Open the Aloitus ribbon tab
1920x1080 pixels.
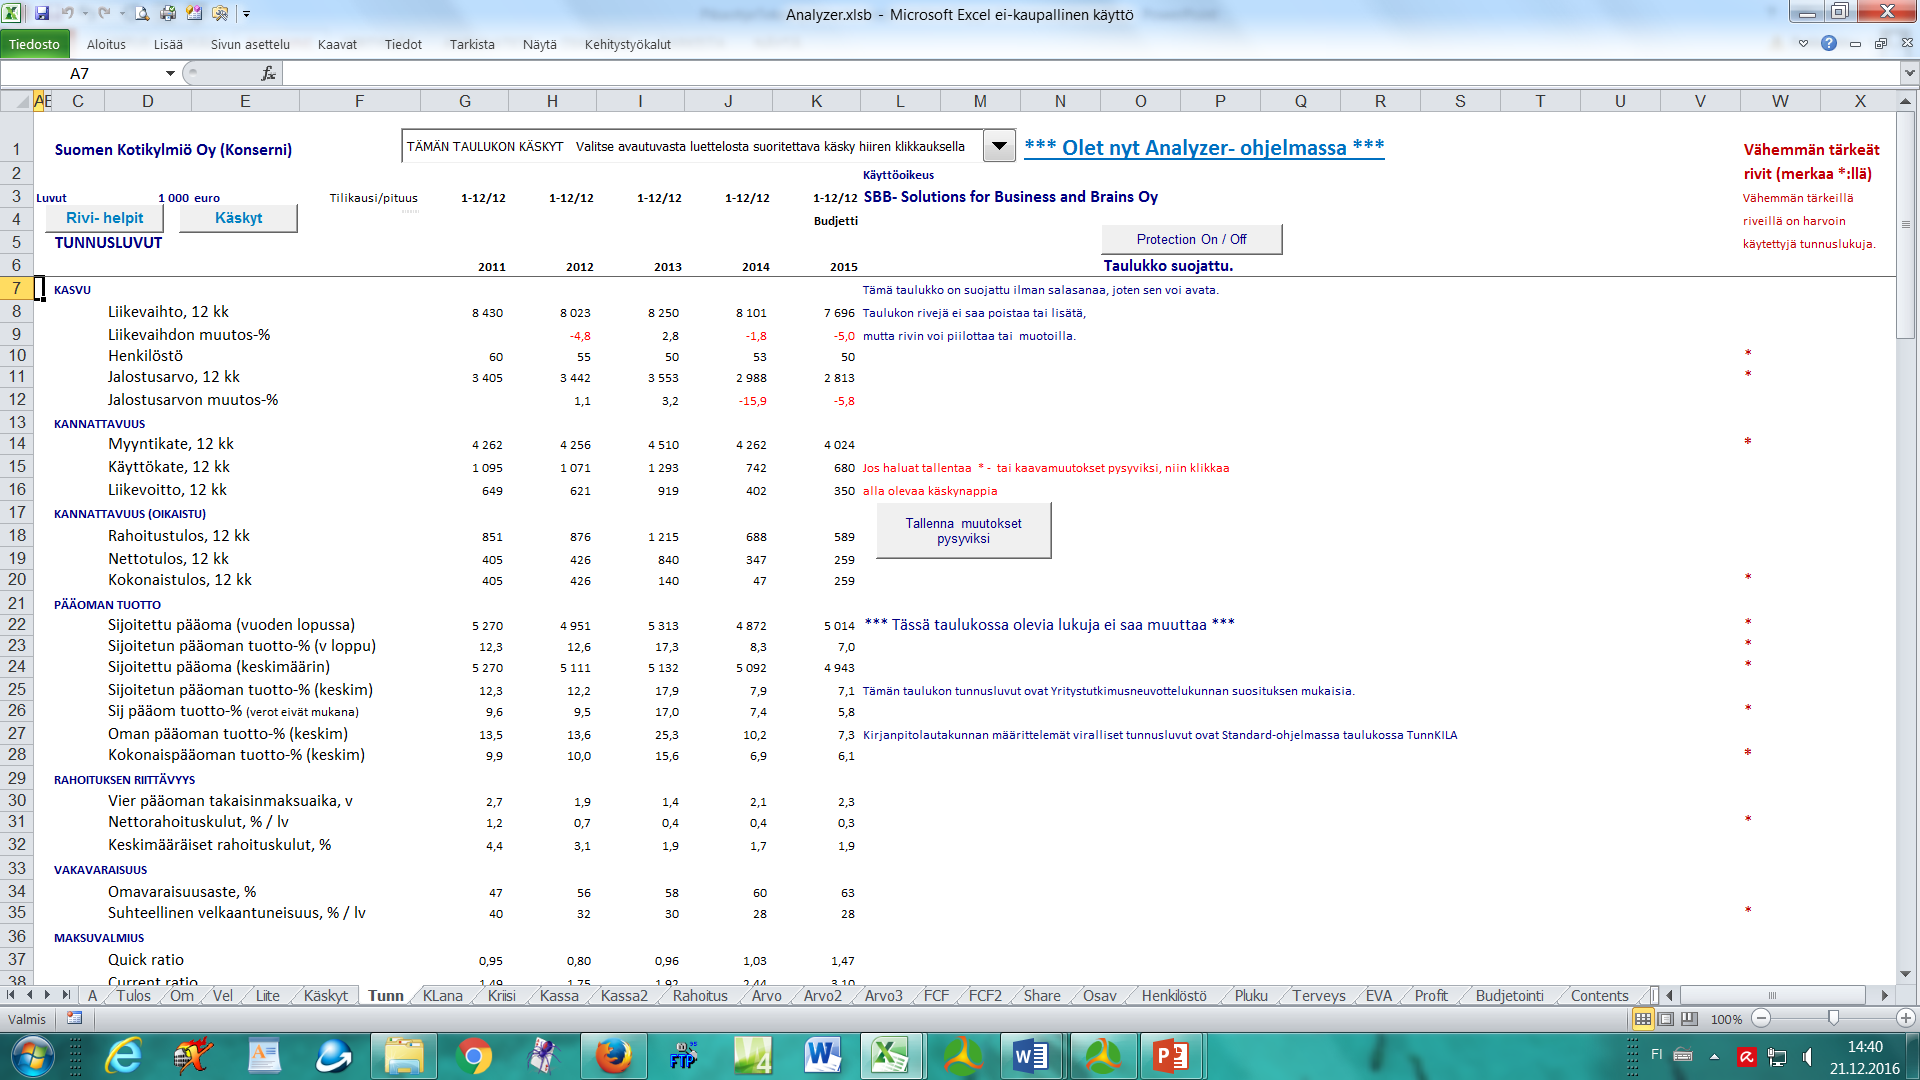click(x=106, y=44)
